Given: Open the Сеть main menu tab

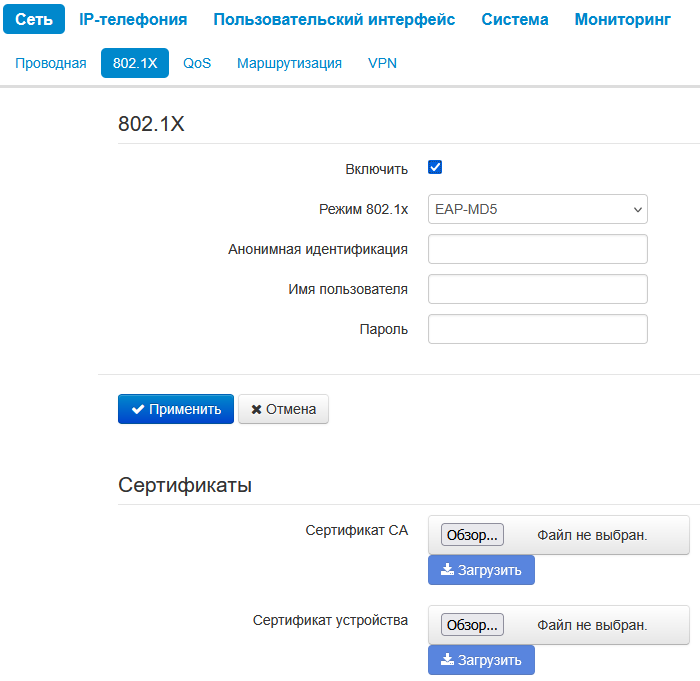Looking at the screenshot, I should tap(34, 19).
